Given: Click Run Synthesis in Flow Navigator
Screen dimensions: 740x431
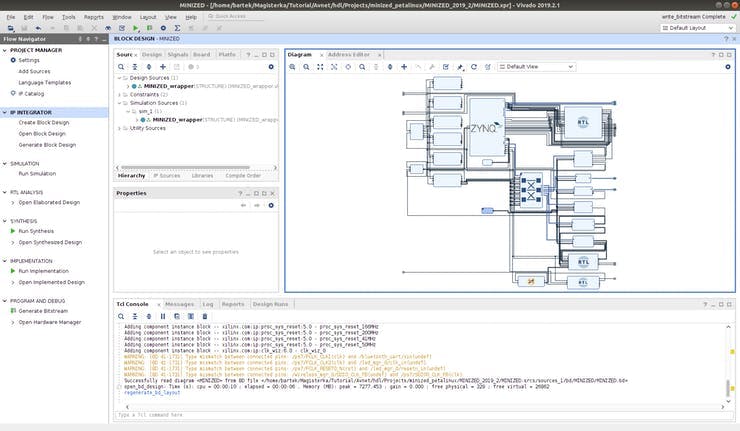Looking at the screenshot, I should [36, 230].
